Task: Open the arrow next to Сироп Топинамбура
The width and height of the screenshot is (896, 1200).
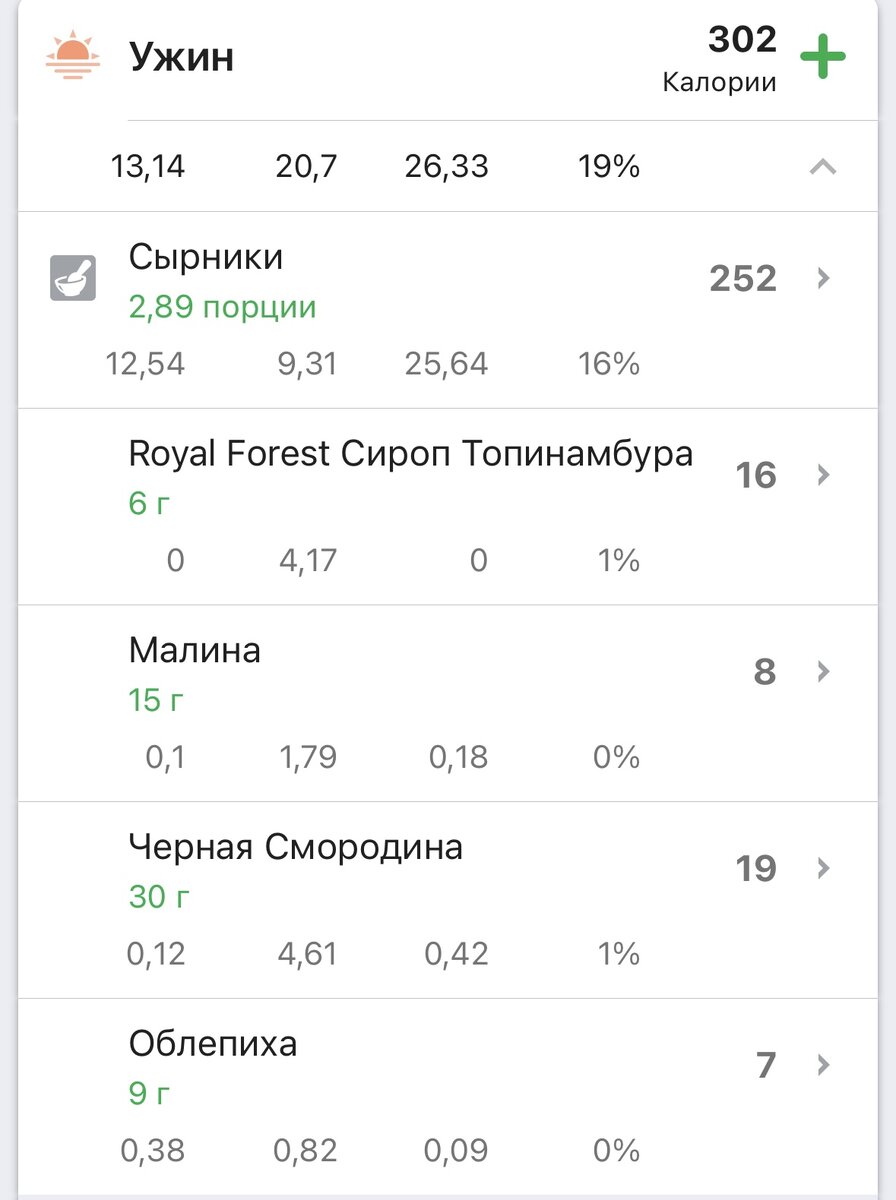Action: pos(824,474)
